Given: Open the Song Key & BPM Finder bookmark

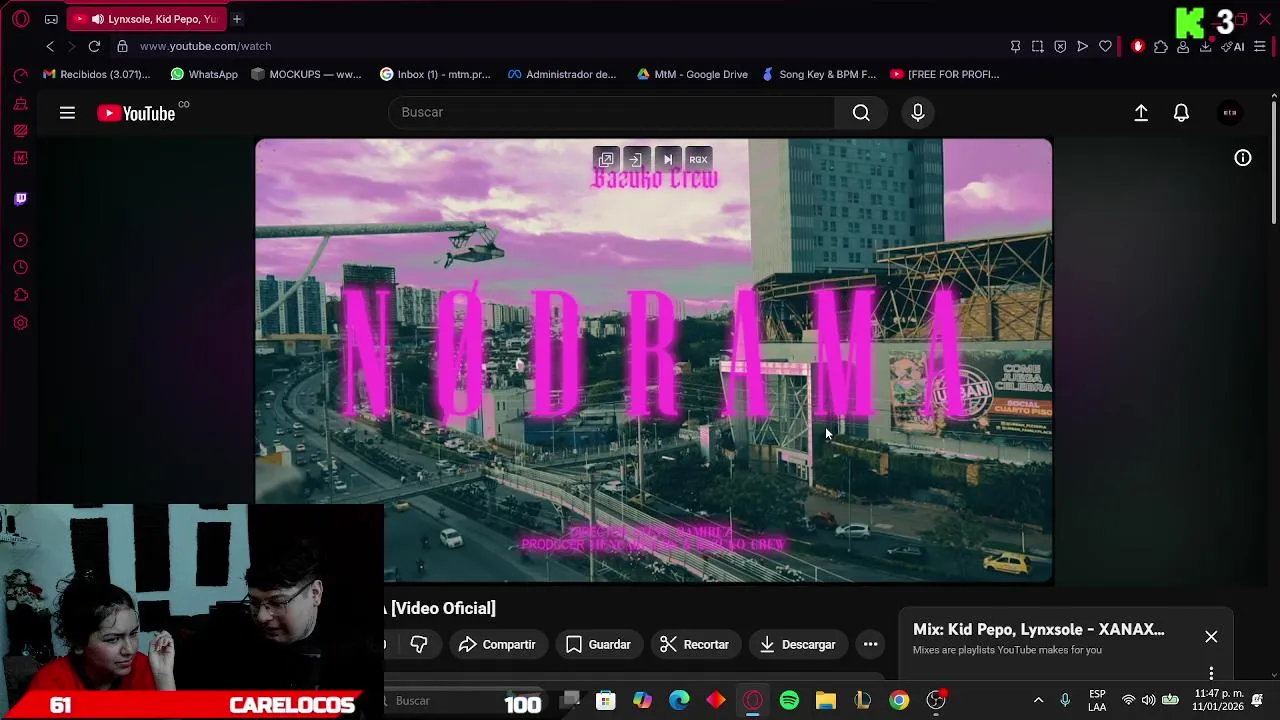Looking at the screenshot, I should pyautogui.click(x=819, y=74).
